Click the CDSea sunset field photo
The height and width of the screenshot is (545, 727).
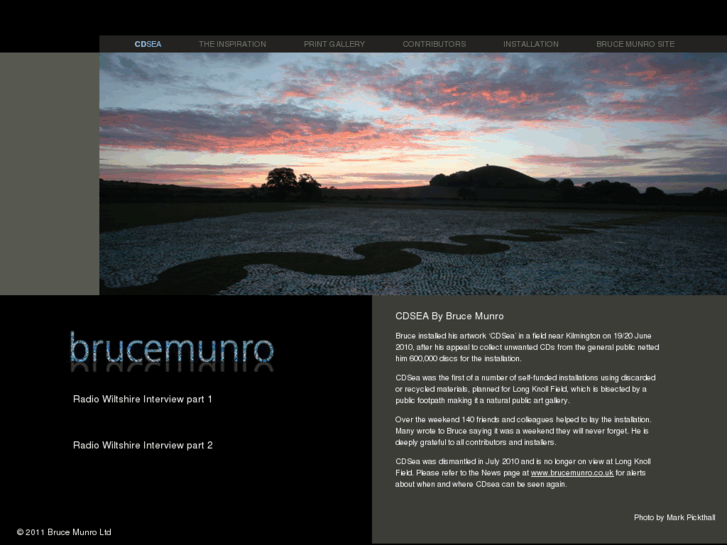pos(413,173)
